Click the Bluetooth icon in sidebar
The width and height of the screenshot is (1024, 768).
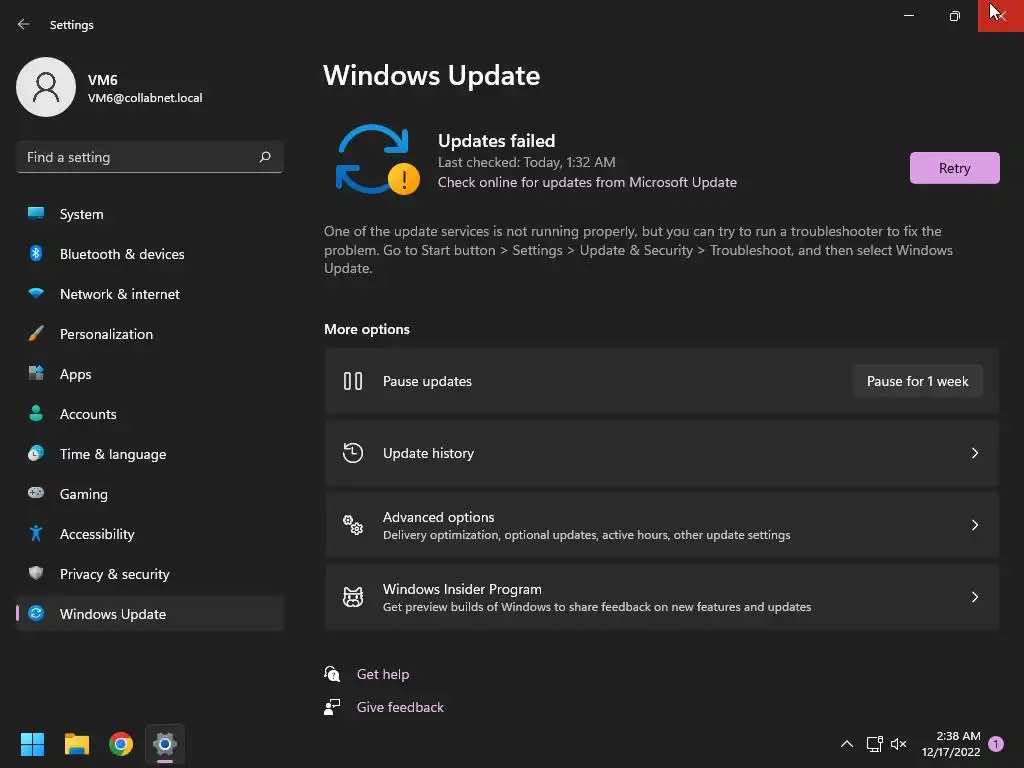point(36,253)
